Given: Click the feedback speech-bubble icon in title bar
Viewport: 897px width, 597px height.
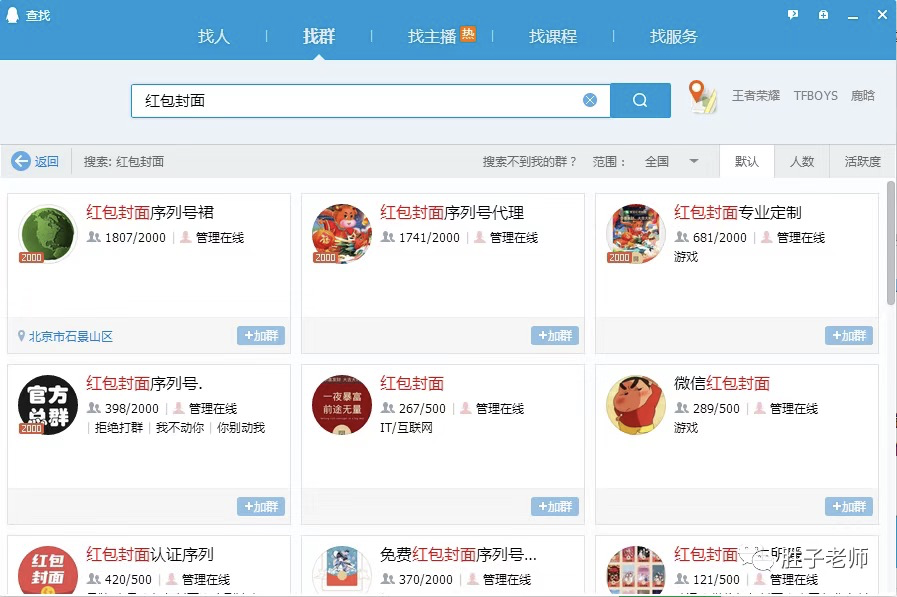Looking at the screenshot, I should 794,15.
